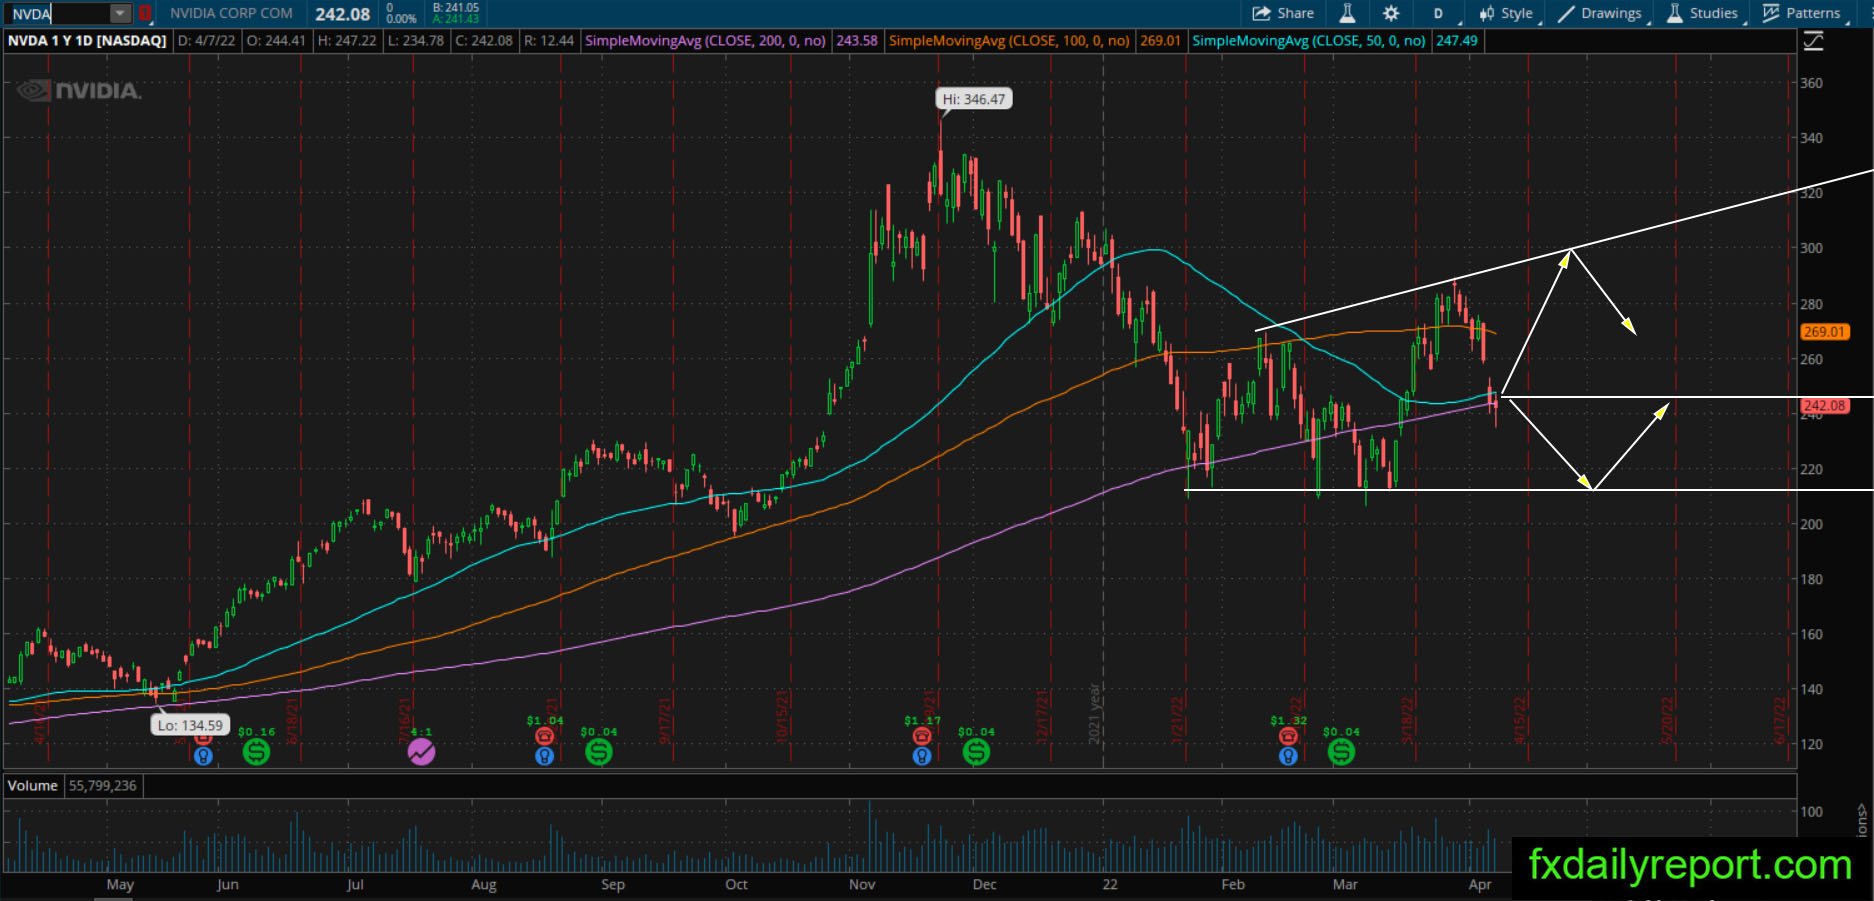Click the chart scale icon above price axis
Viewport: 1874px width, 901px height.
[1813, 41]
